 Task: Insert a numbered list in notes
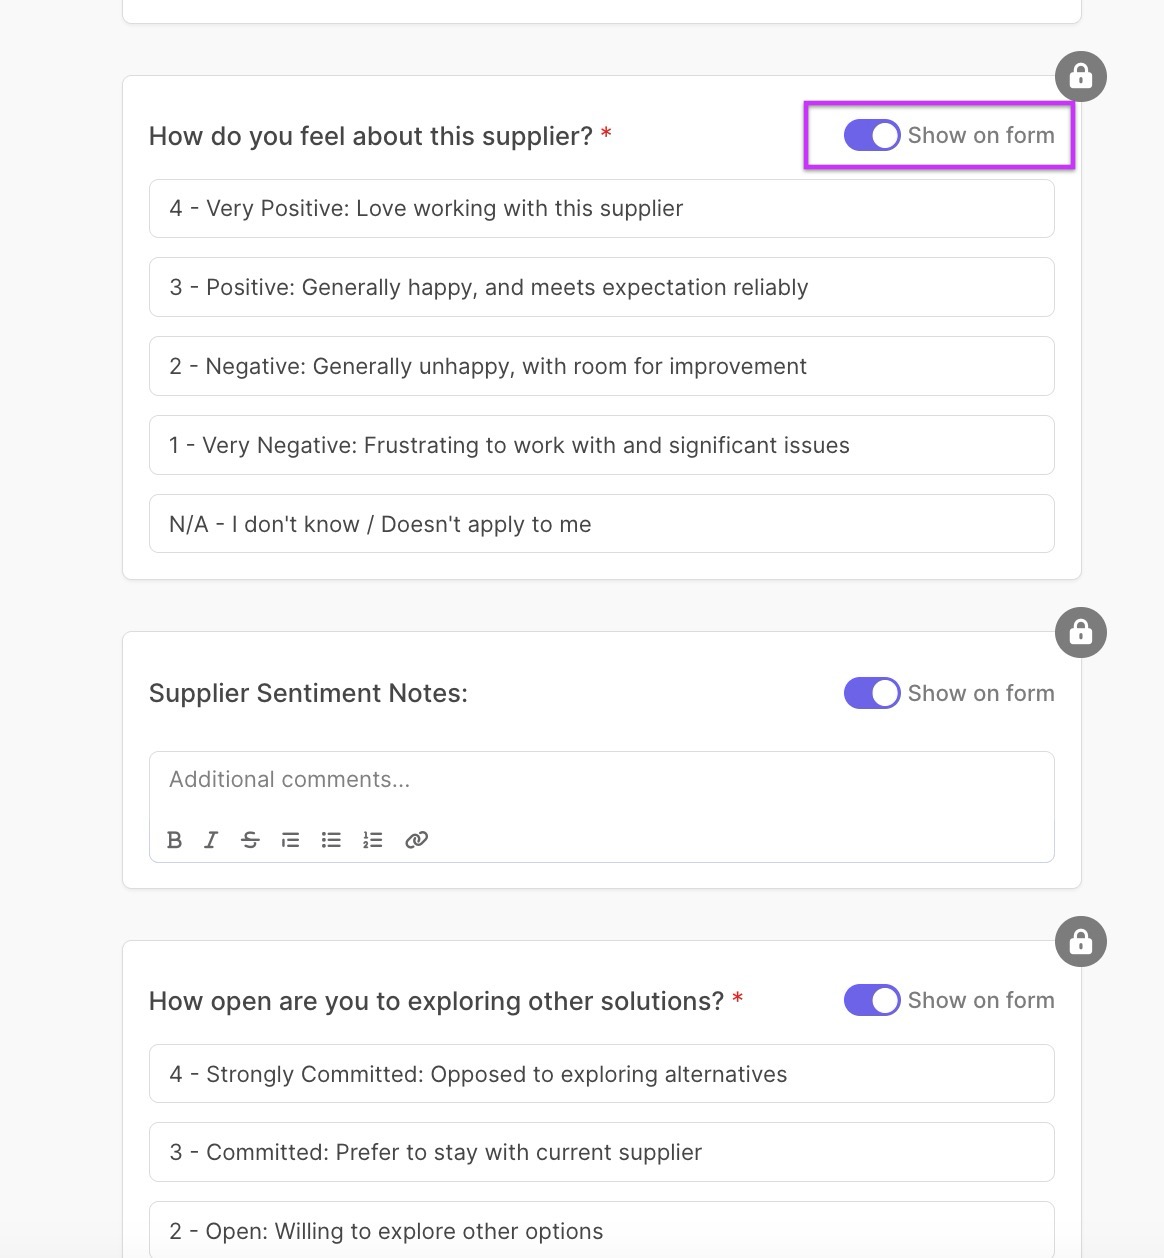[373, 840]
